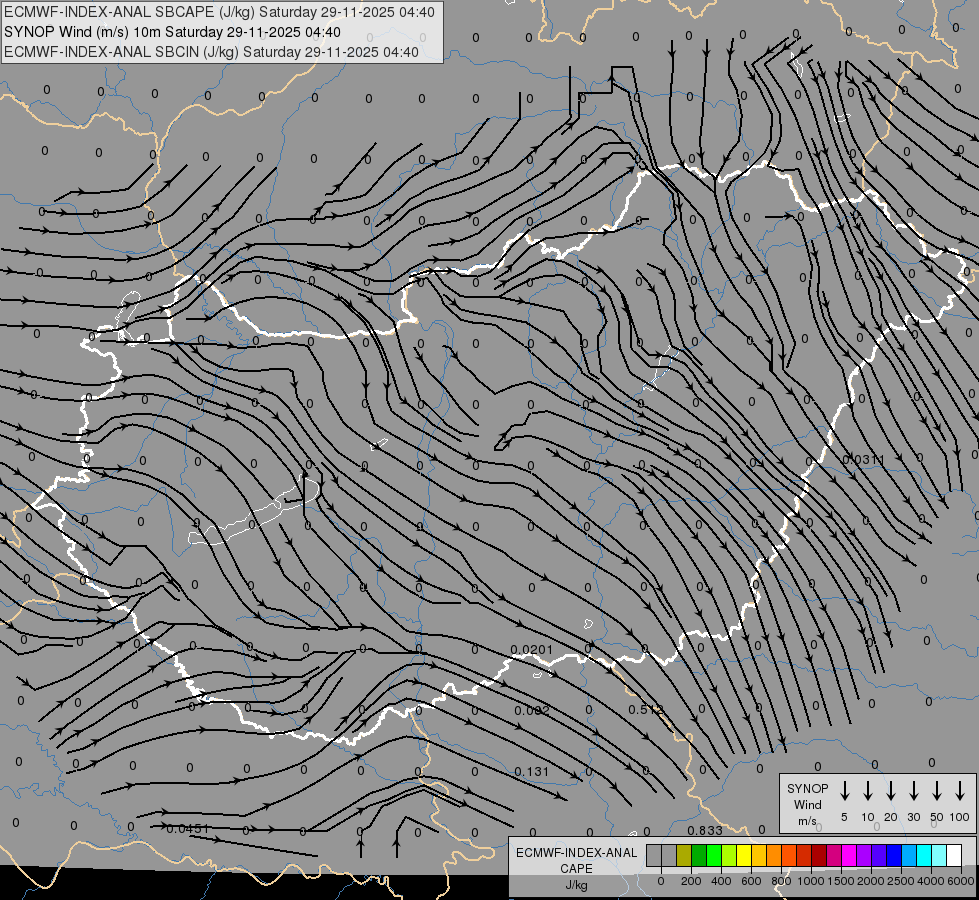Pick the pure blue CAPE legend swatch

(x=893, y=855)
